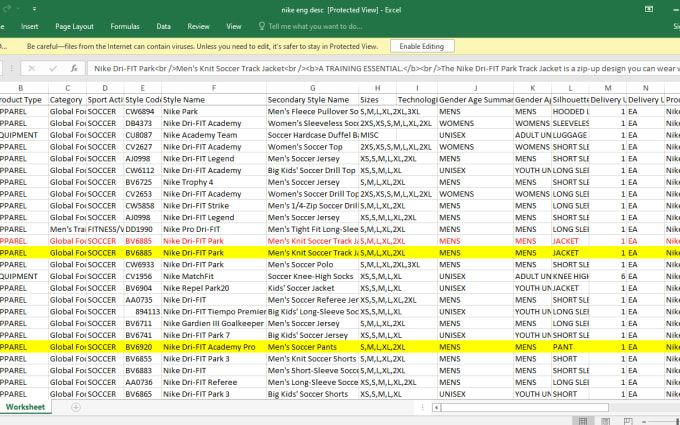The height and width of the screenshot is (425, 680).
Task: Click the zoom slider track
Action: 664,422
